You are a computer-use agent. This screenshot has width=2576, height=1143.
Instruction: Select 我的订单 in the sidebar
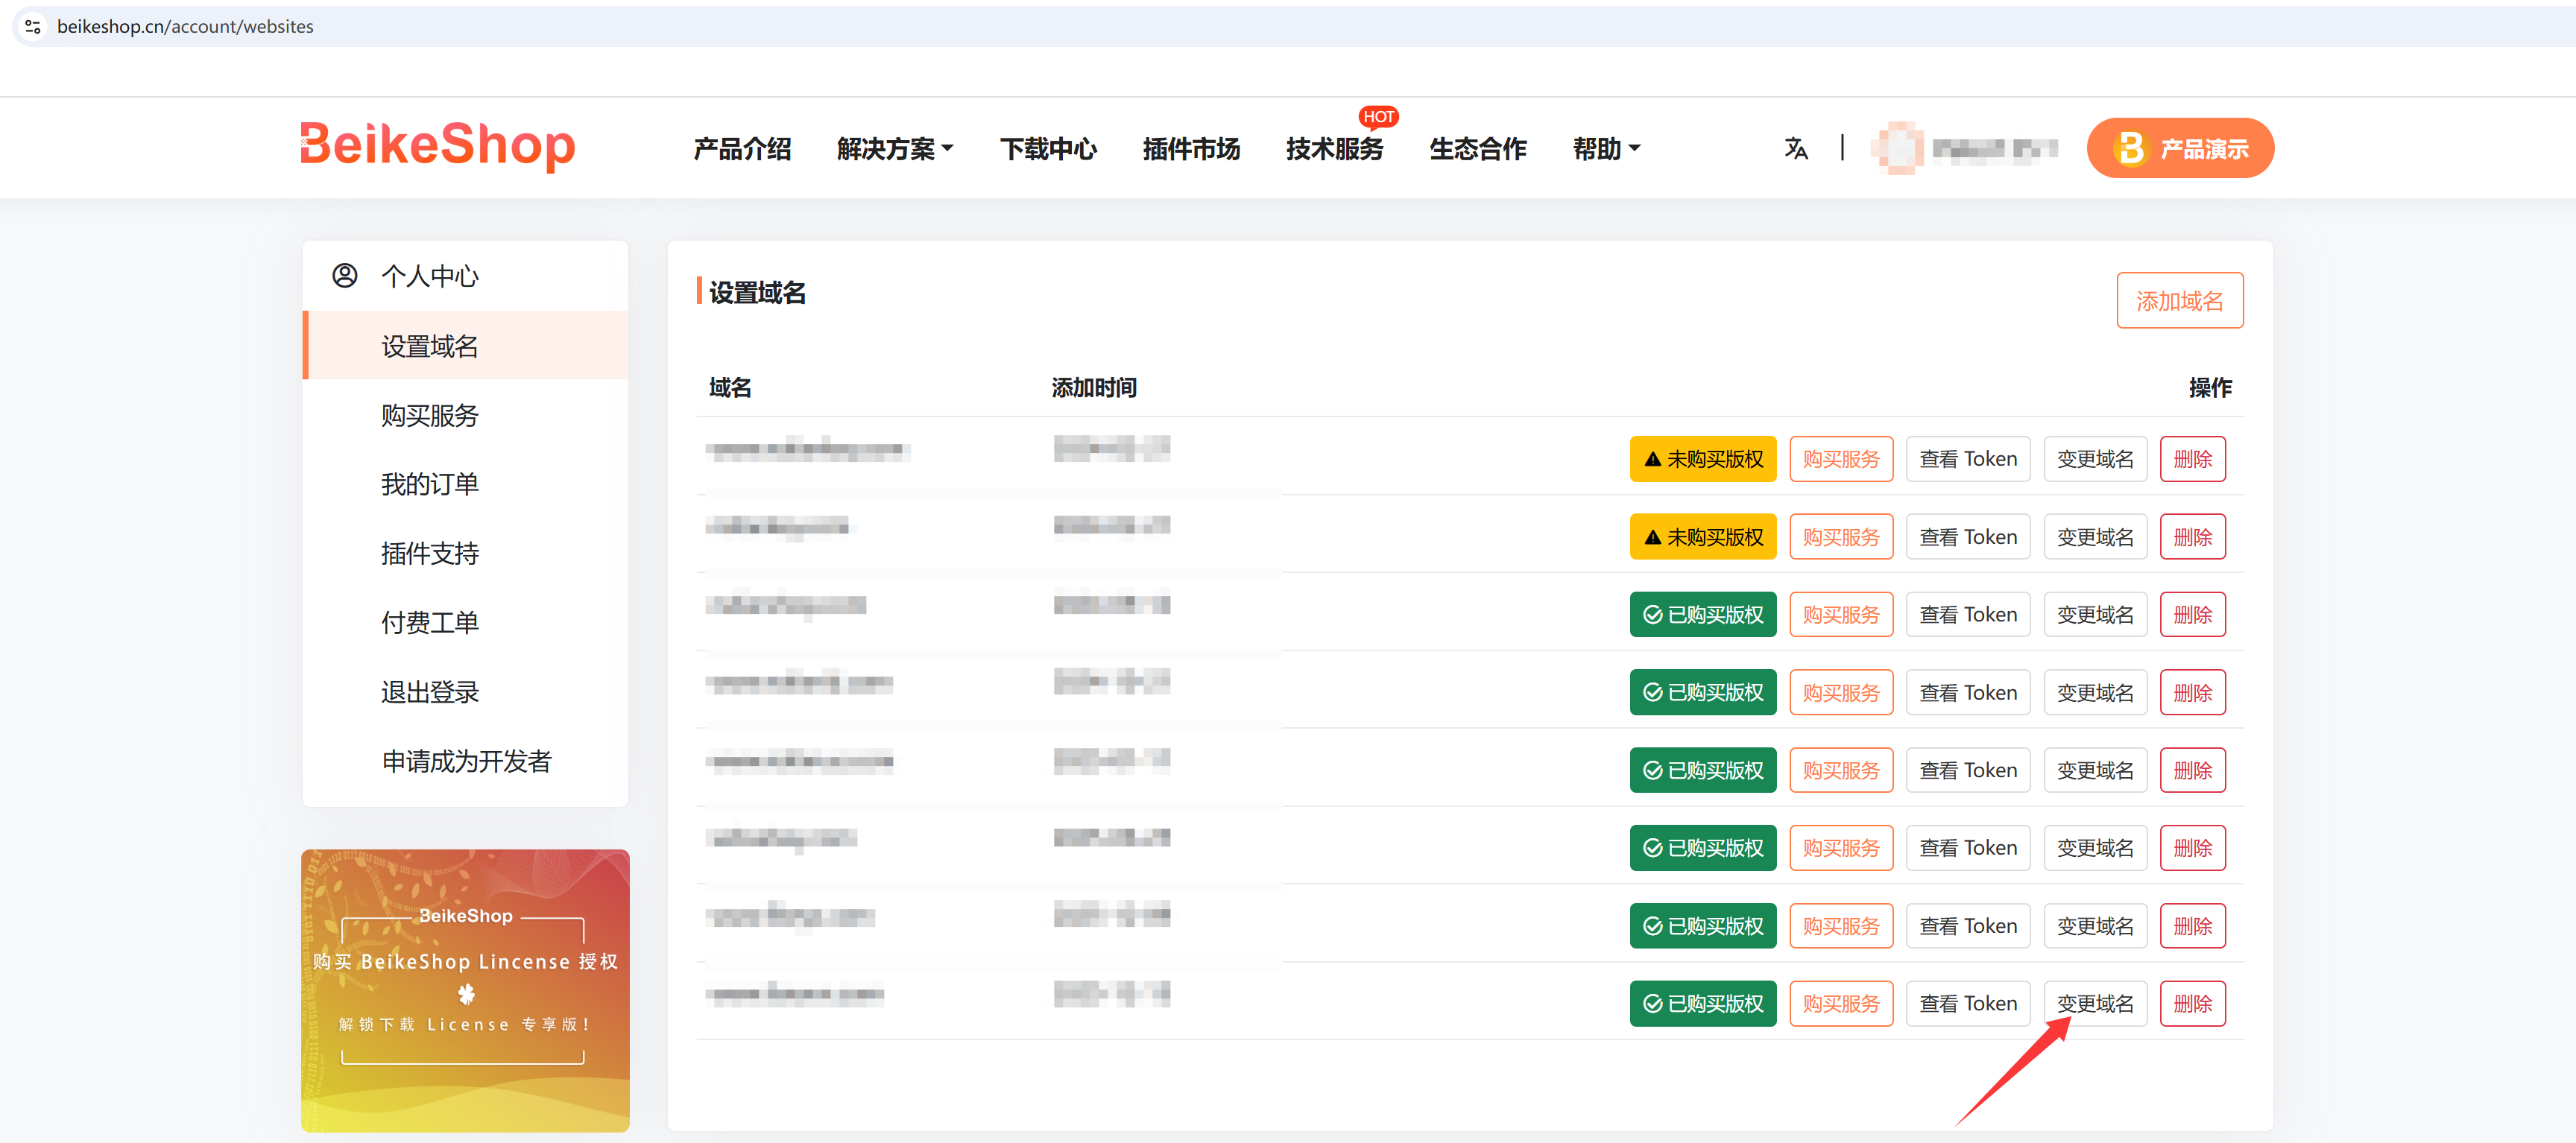[430, 484]
